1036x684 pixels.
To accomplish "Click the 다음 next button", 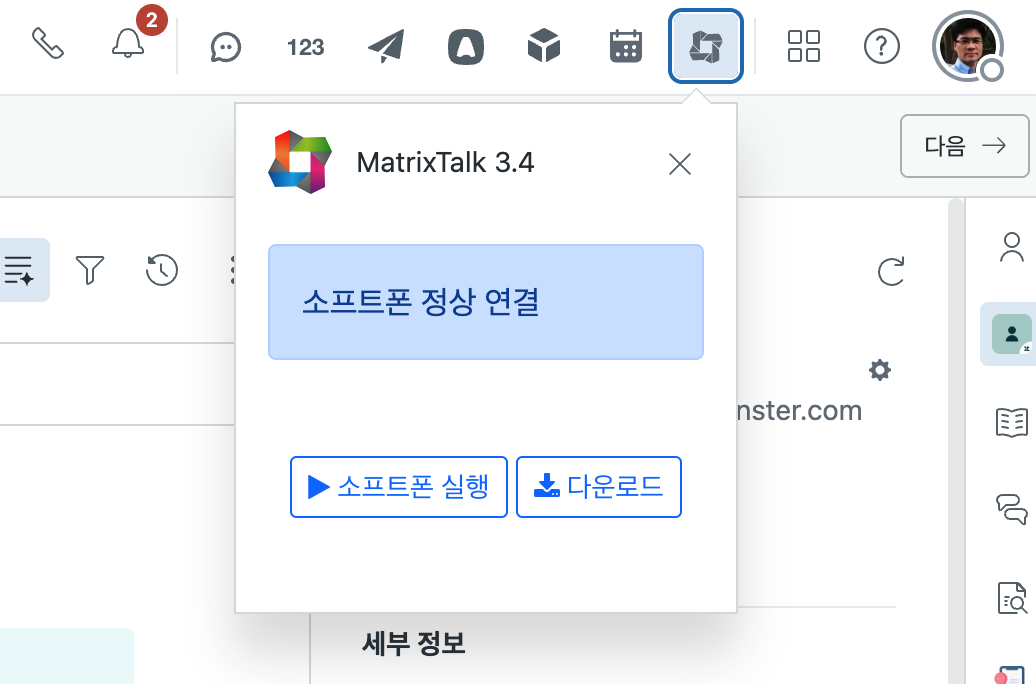I will 964,146.
